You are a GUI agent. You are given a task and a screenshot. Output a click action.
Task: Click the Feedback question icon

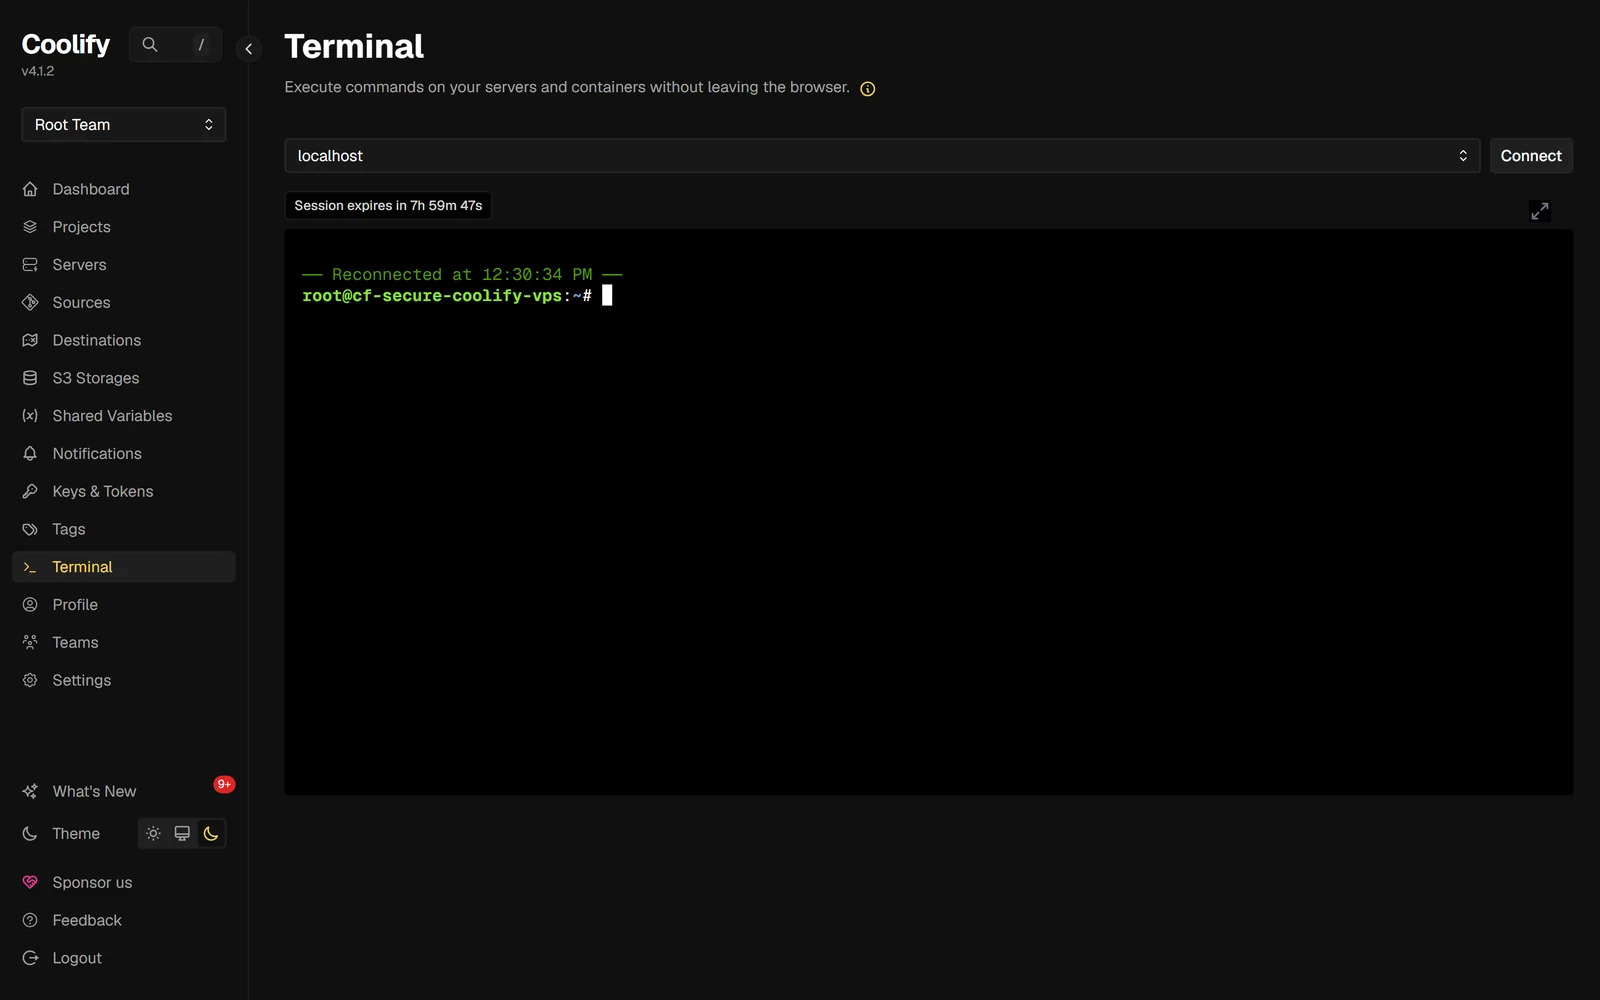30,920
